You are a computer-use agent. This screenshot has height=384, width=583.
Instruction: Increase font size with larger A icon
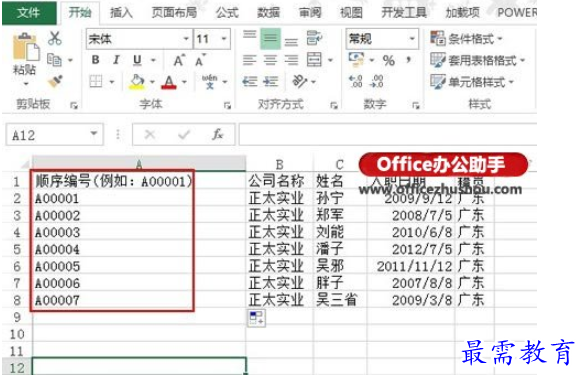click(x=179, y=60)
